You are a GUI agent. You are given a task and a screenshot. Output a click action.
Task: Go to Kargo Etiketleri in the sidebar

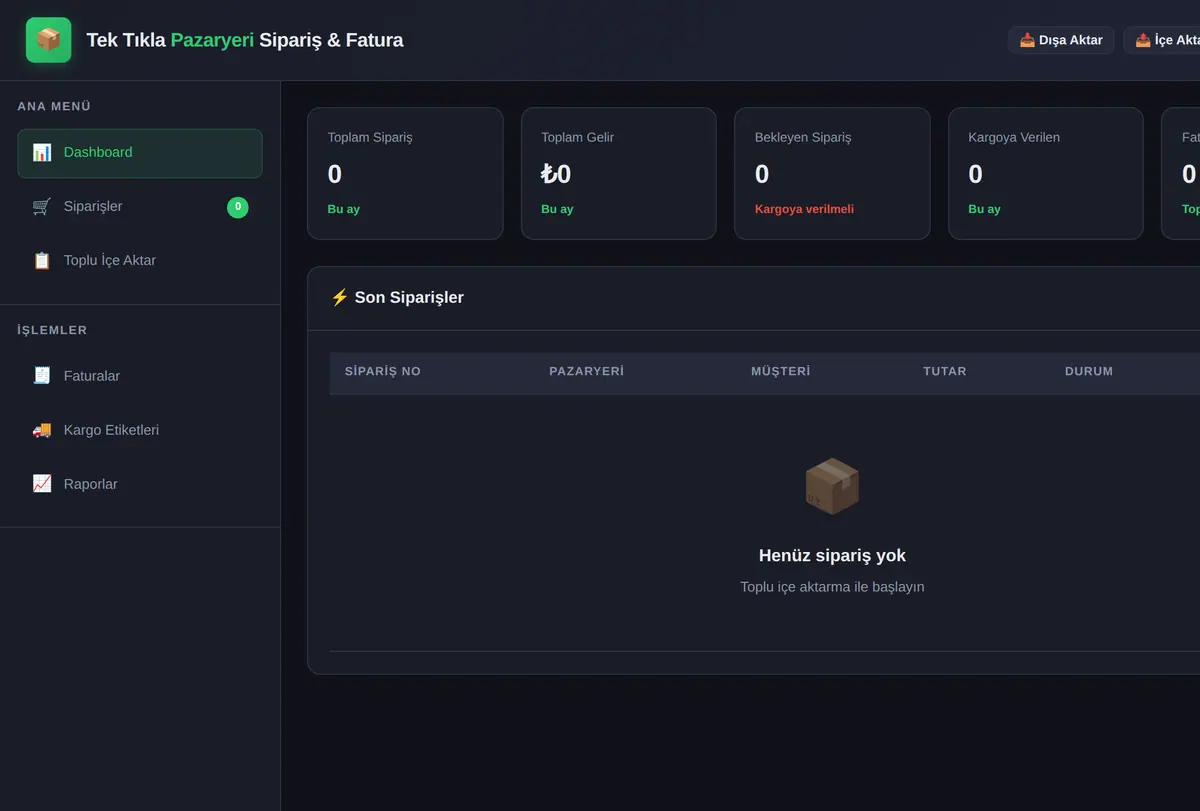coord(140,430)
